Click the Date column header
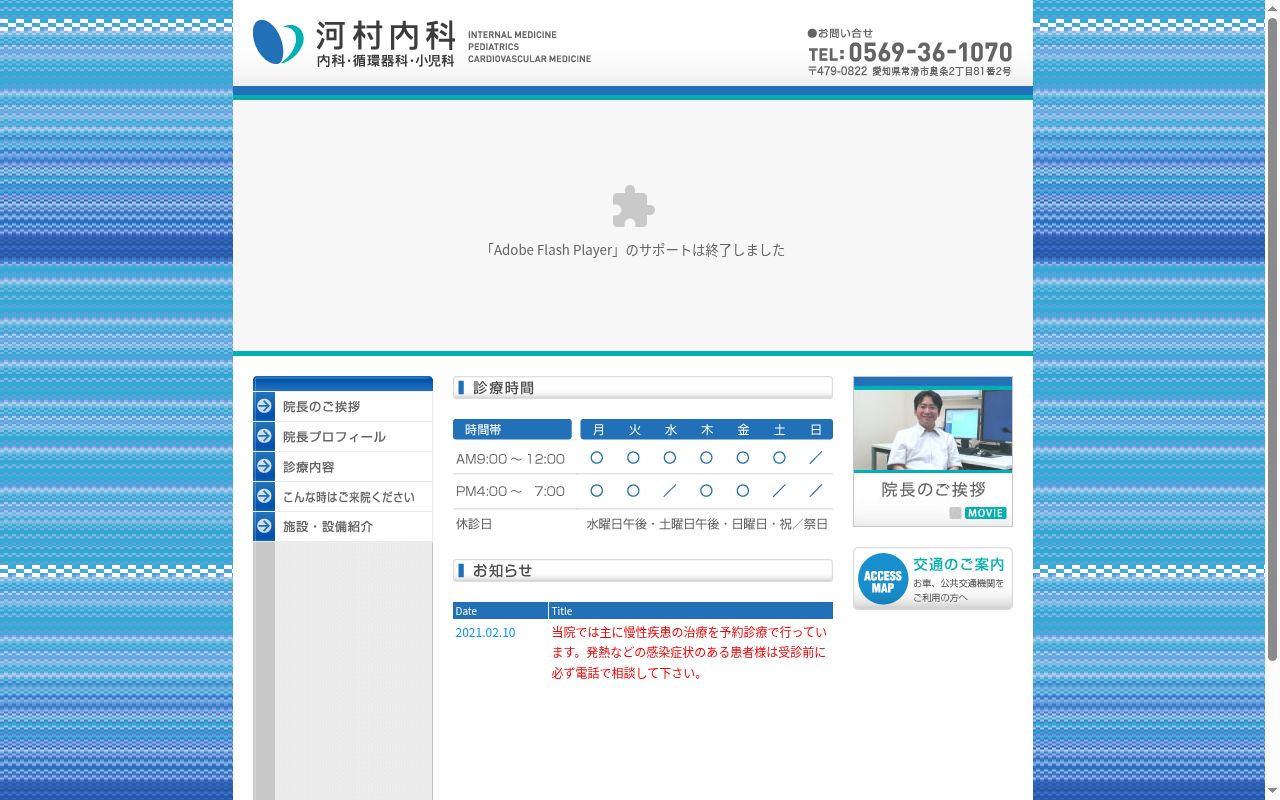This screenshot has height=800, width=1280. tap(500, 610)
